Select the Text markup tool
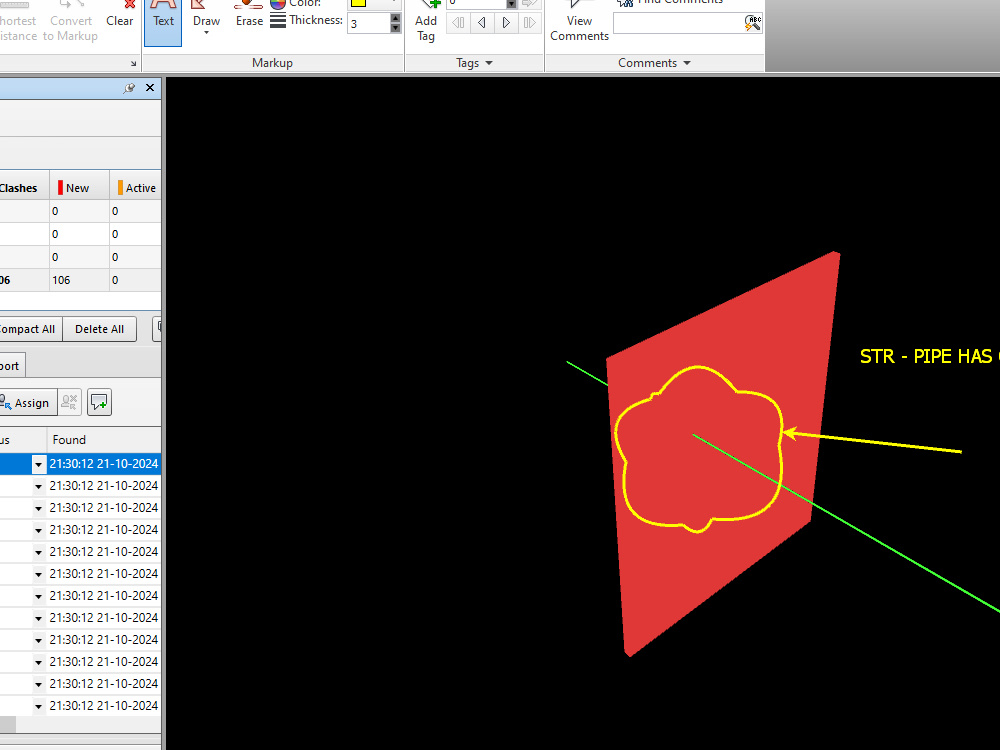This screenshot has width=1000, height=750. click(x=163, y=22)
